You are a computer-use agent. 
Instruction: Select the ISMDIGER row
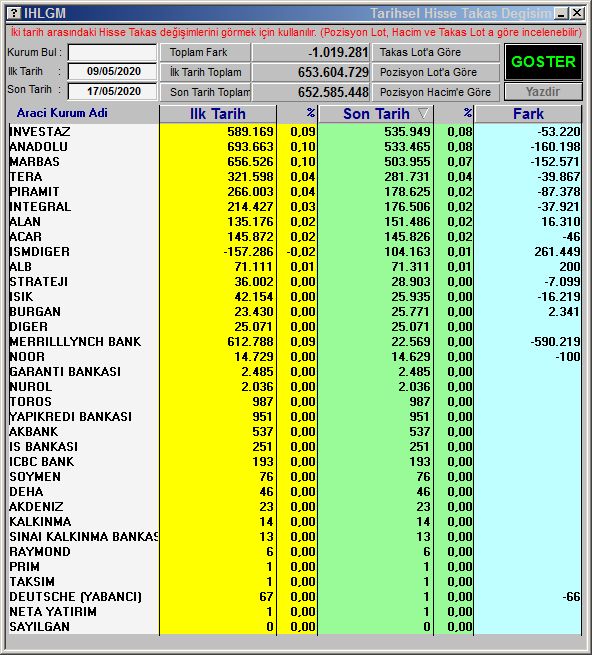[295, 252]
